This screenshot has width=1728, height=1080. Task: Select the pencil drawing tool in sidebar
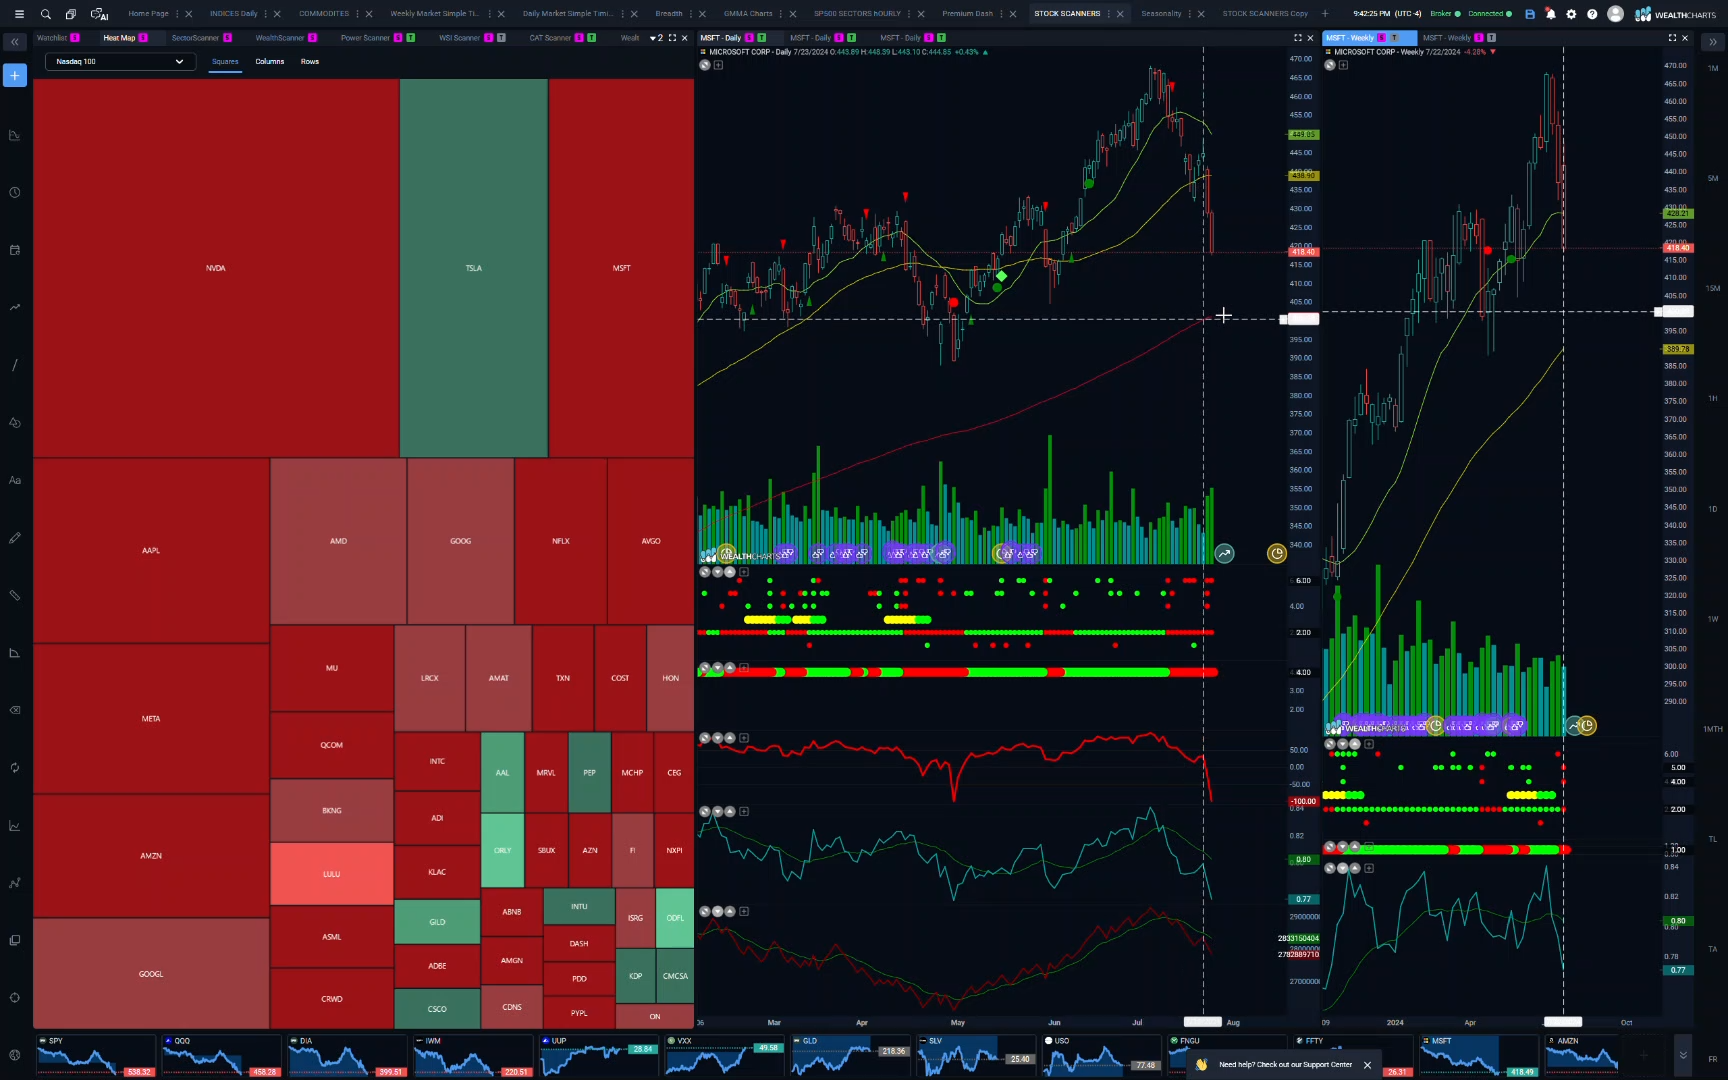(15, 538)
